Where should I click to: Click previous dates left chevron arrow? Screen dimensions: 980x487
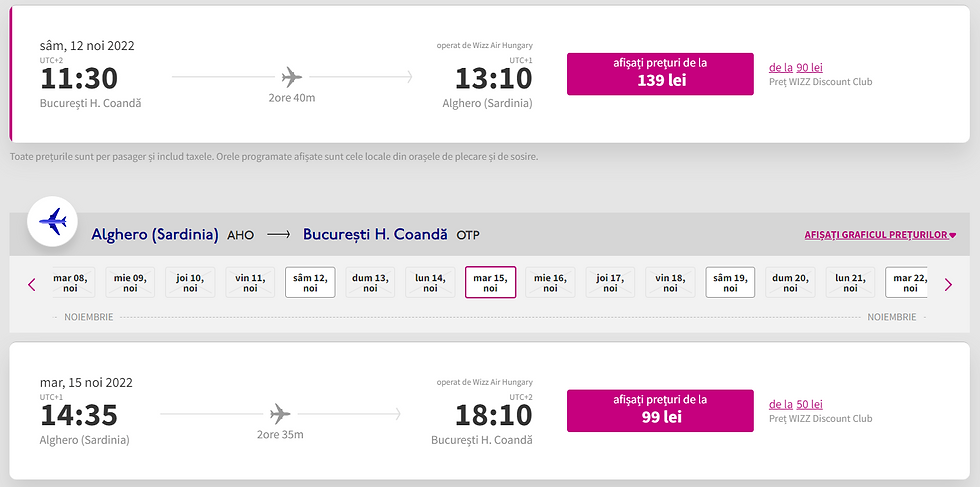tap(32, 284)
